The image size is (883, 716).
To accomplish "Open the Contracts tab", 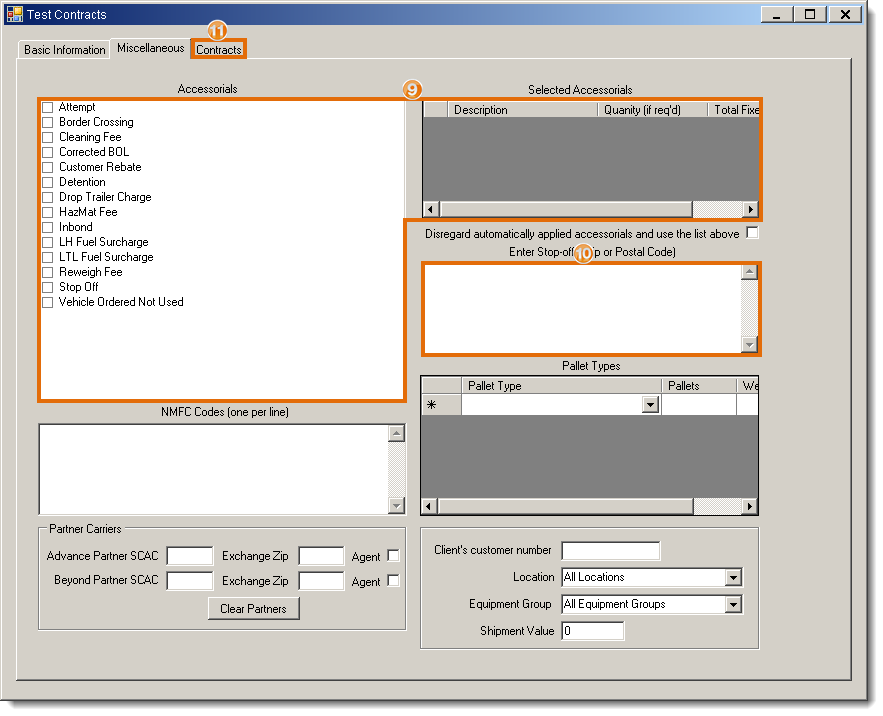I will tap(219, 50).
